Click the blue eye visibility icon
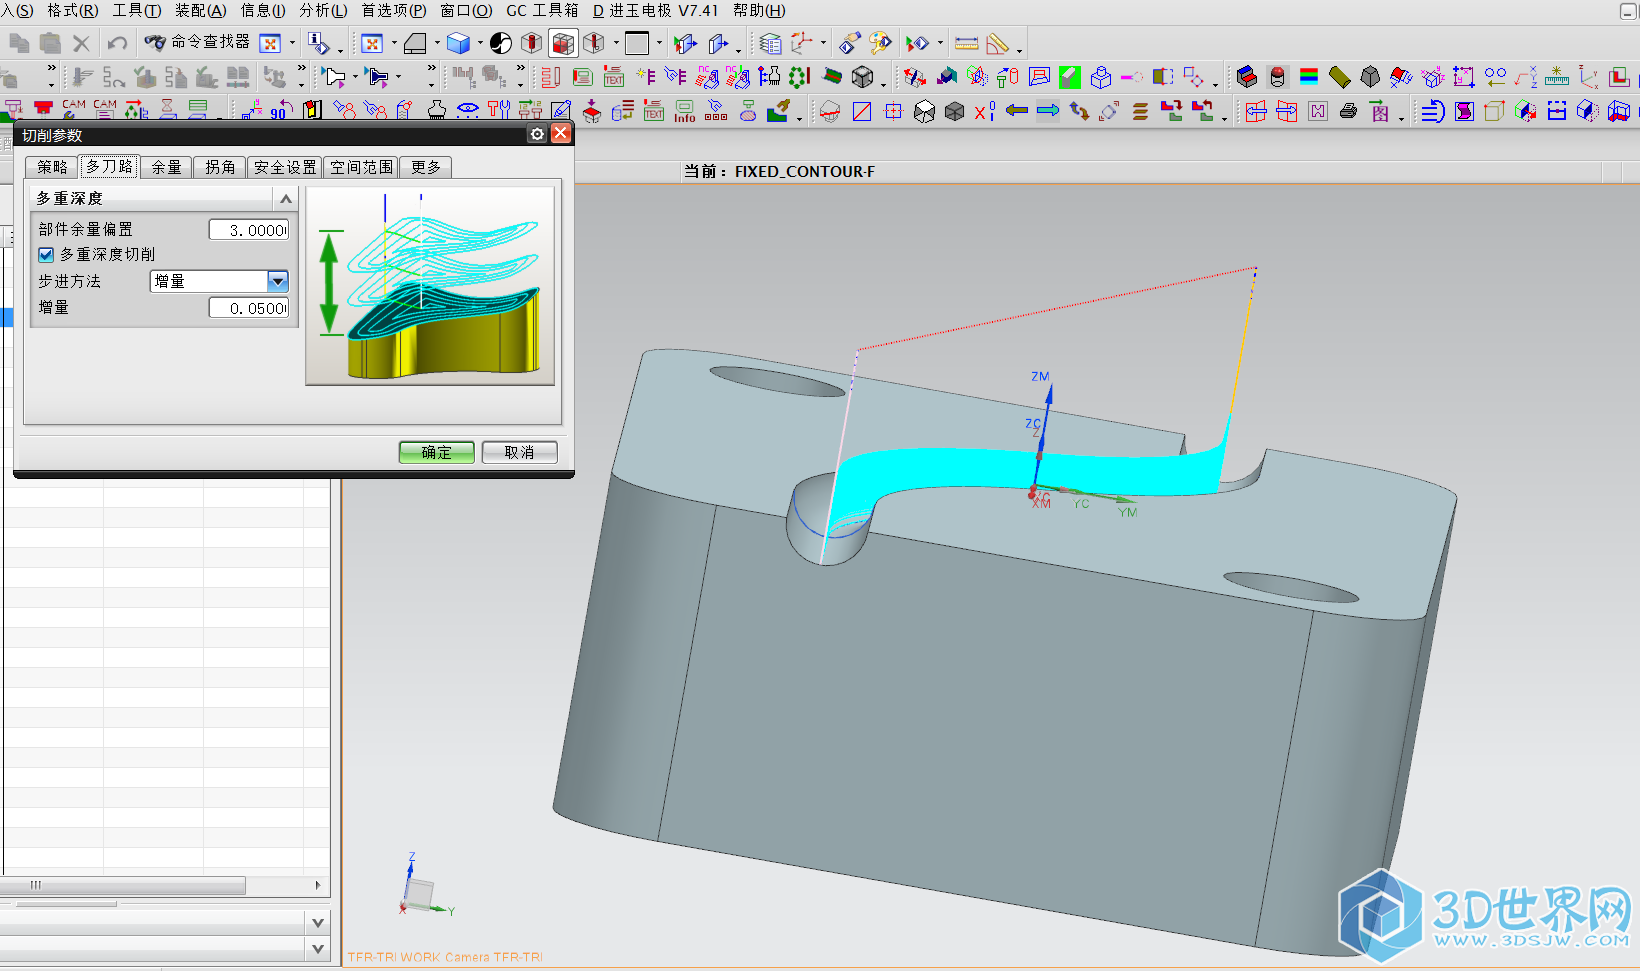This screenshot has height=971, width=1640. [467, 109]
